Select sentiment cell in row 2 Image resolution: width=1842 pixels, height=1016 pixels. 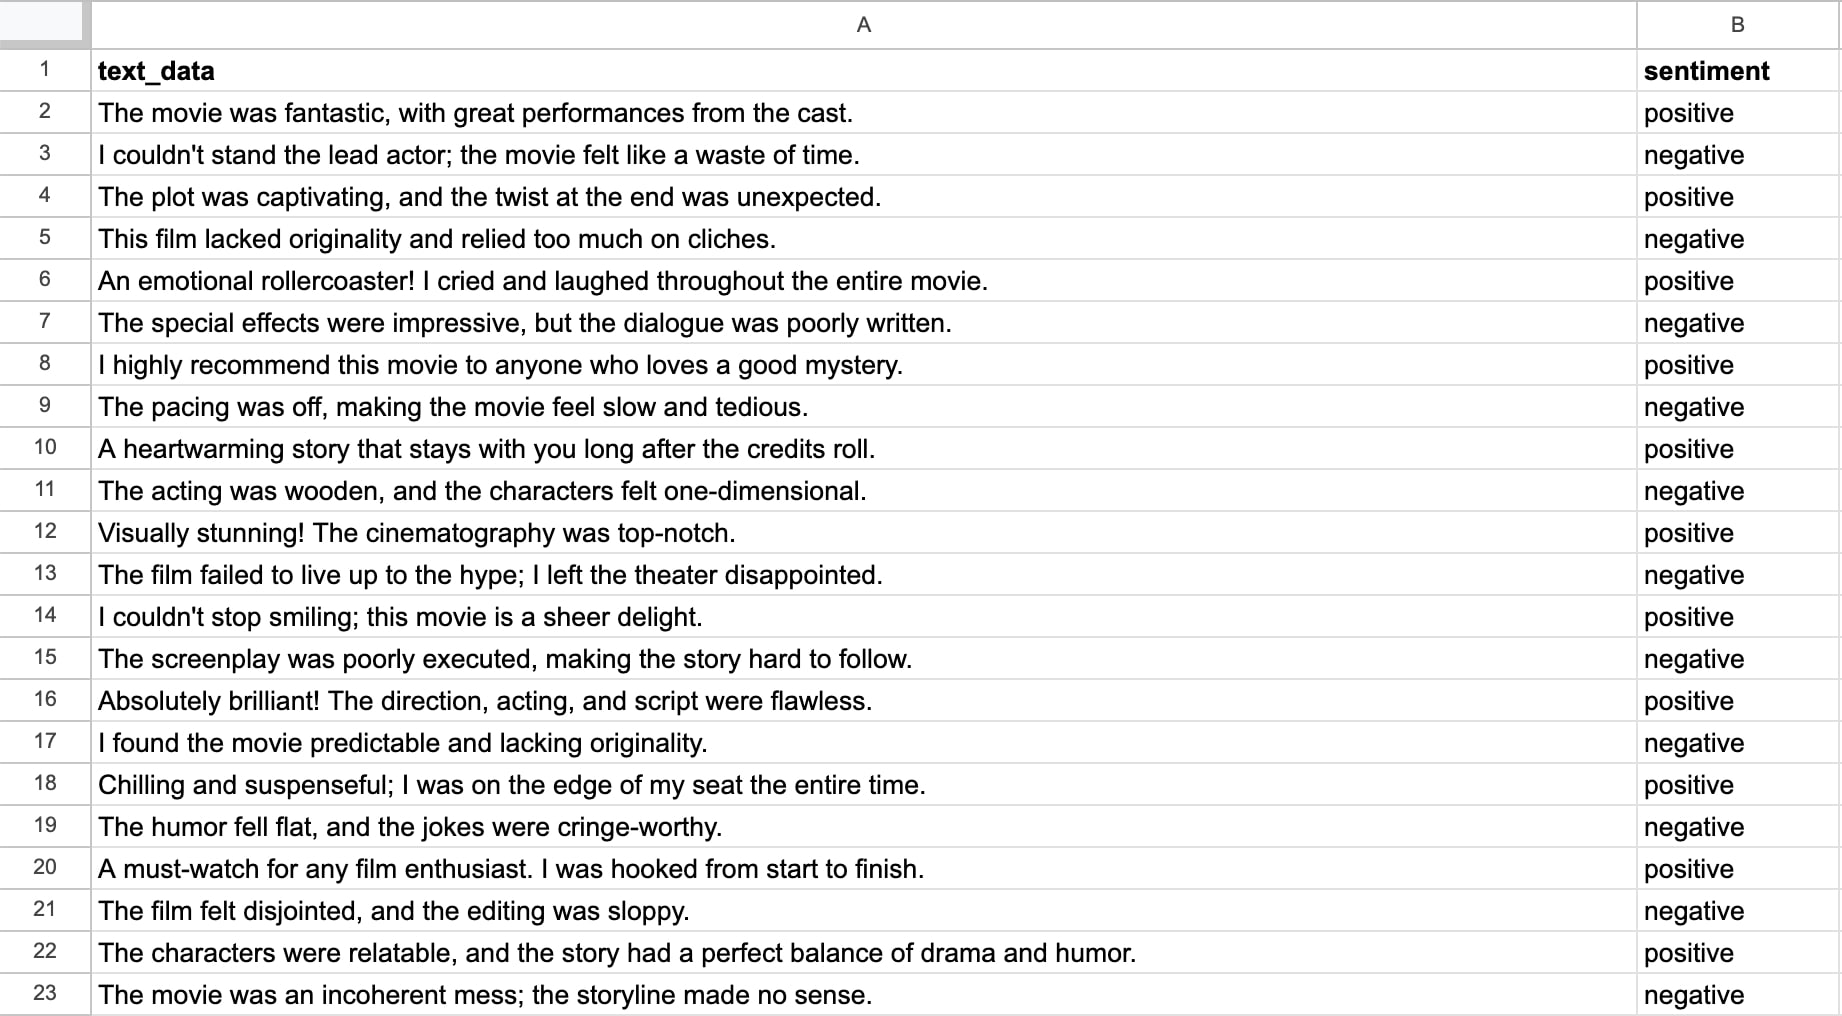[x=1738, y=113]
